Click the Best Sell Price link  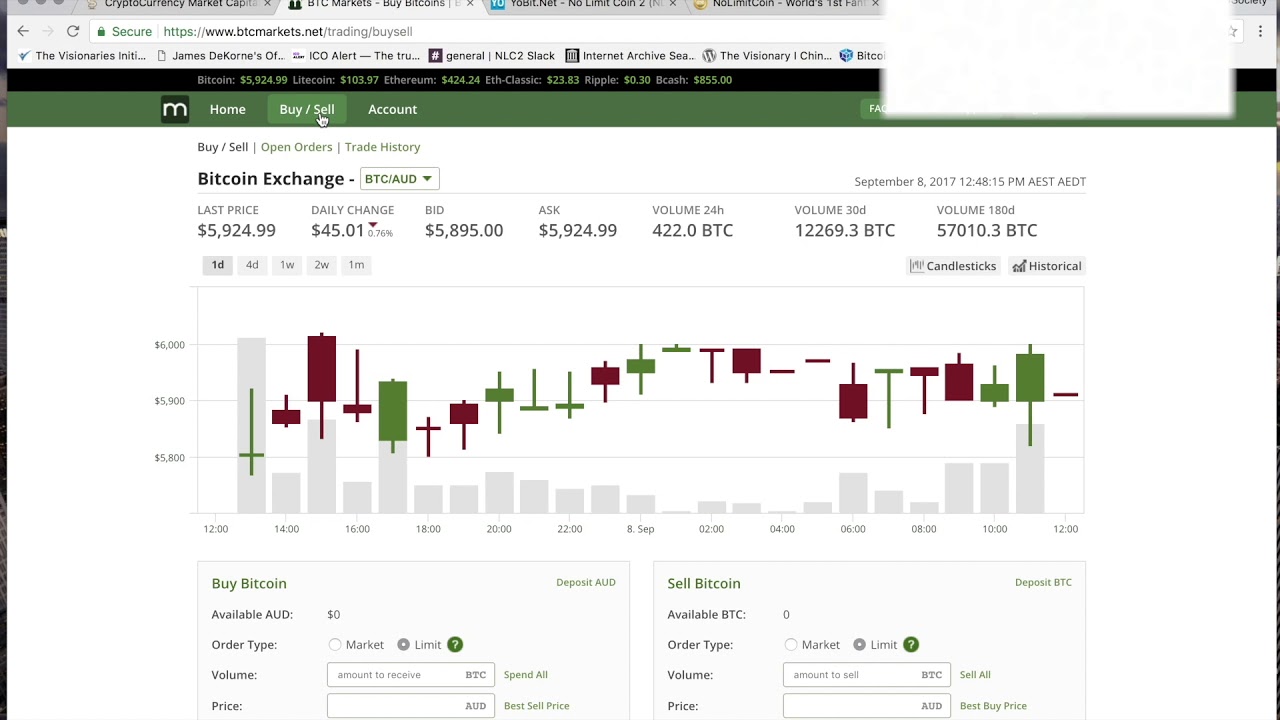point(537,706)
